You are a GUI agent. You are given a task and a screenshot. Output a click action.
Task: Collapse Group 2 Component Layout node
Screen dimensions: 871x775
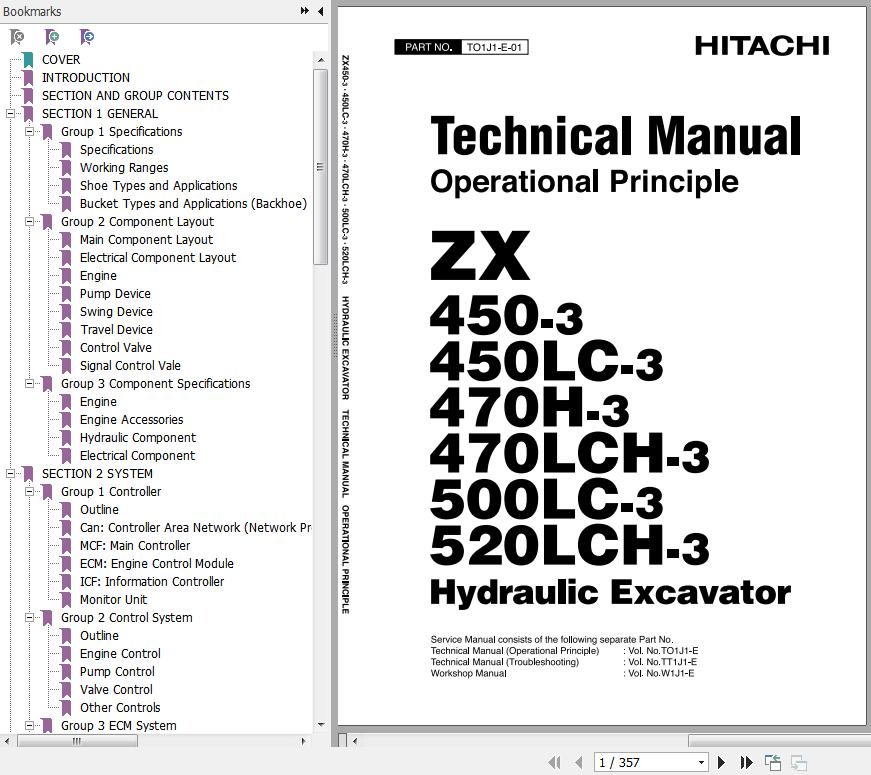pyautogui.click(x=29, y=222)
